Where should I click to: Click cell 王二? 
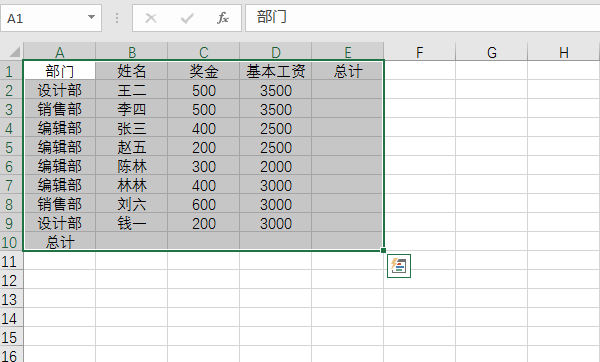click(x=131, y=90)
